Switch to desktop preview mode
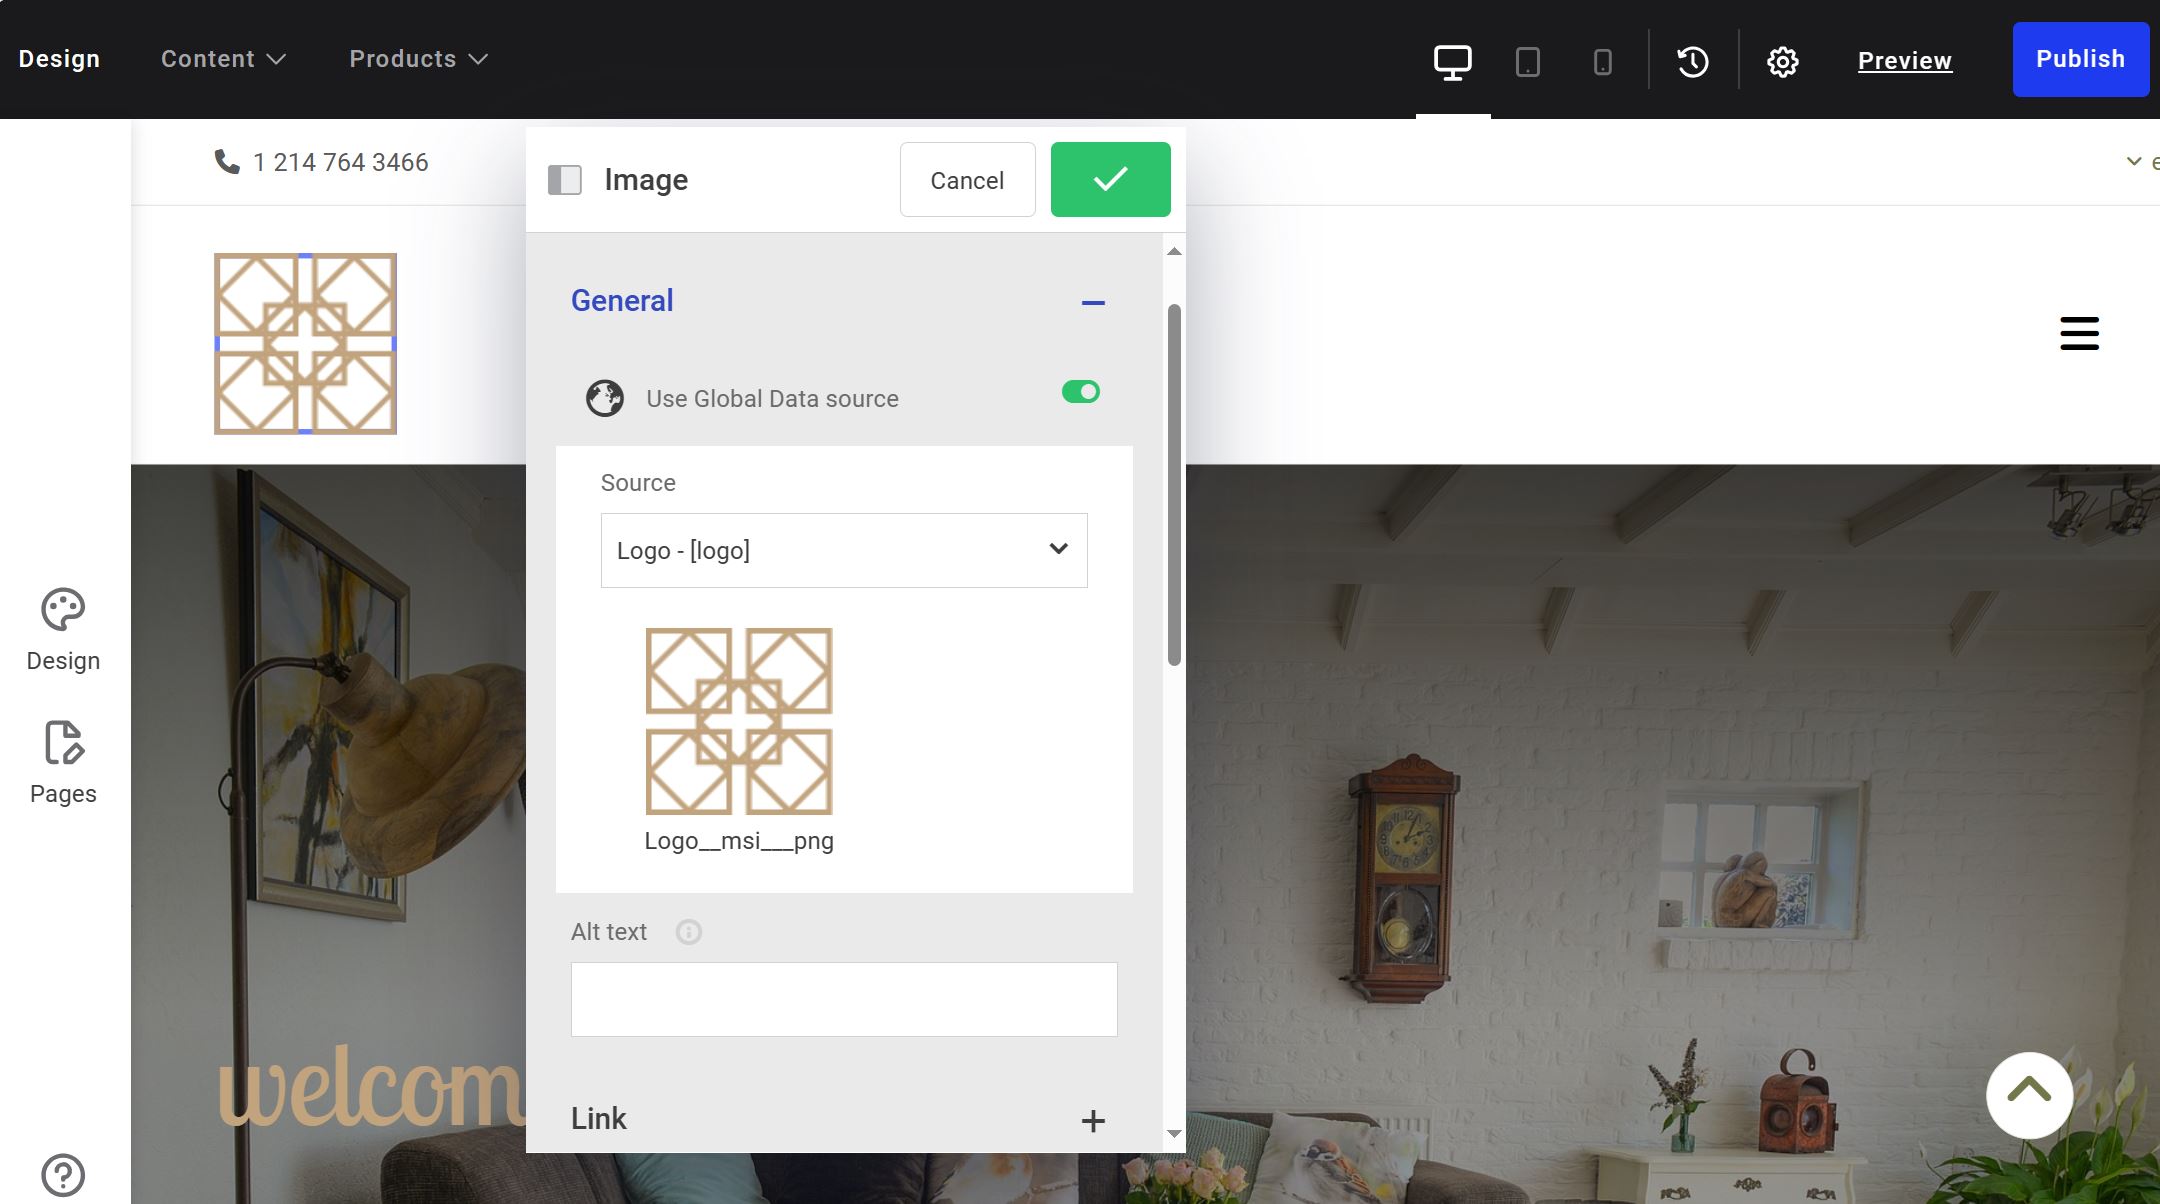Viewport: 2160px width, 1204px height. click(1452, 60)
